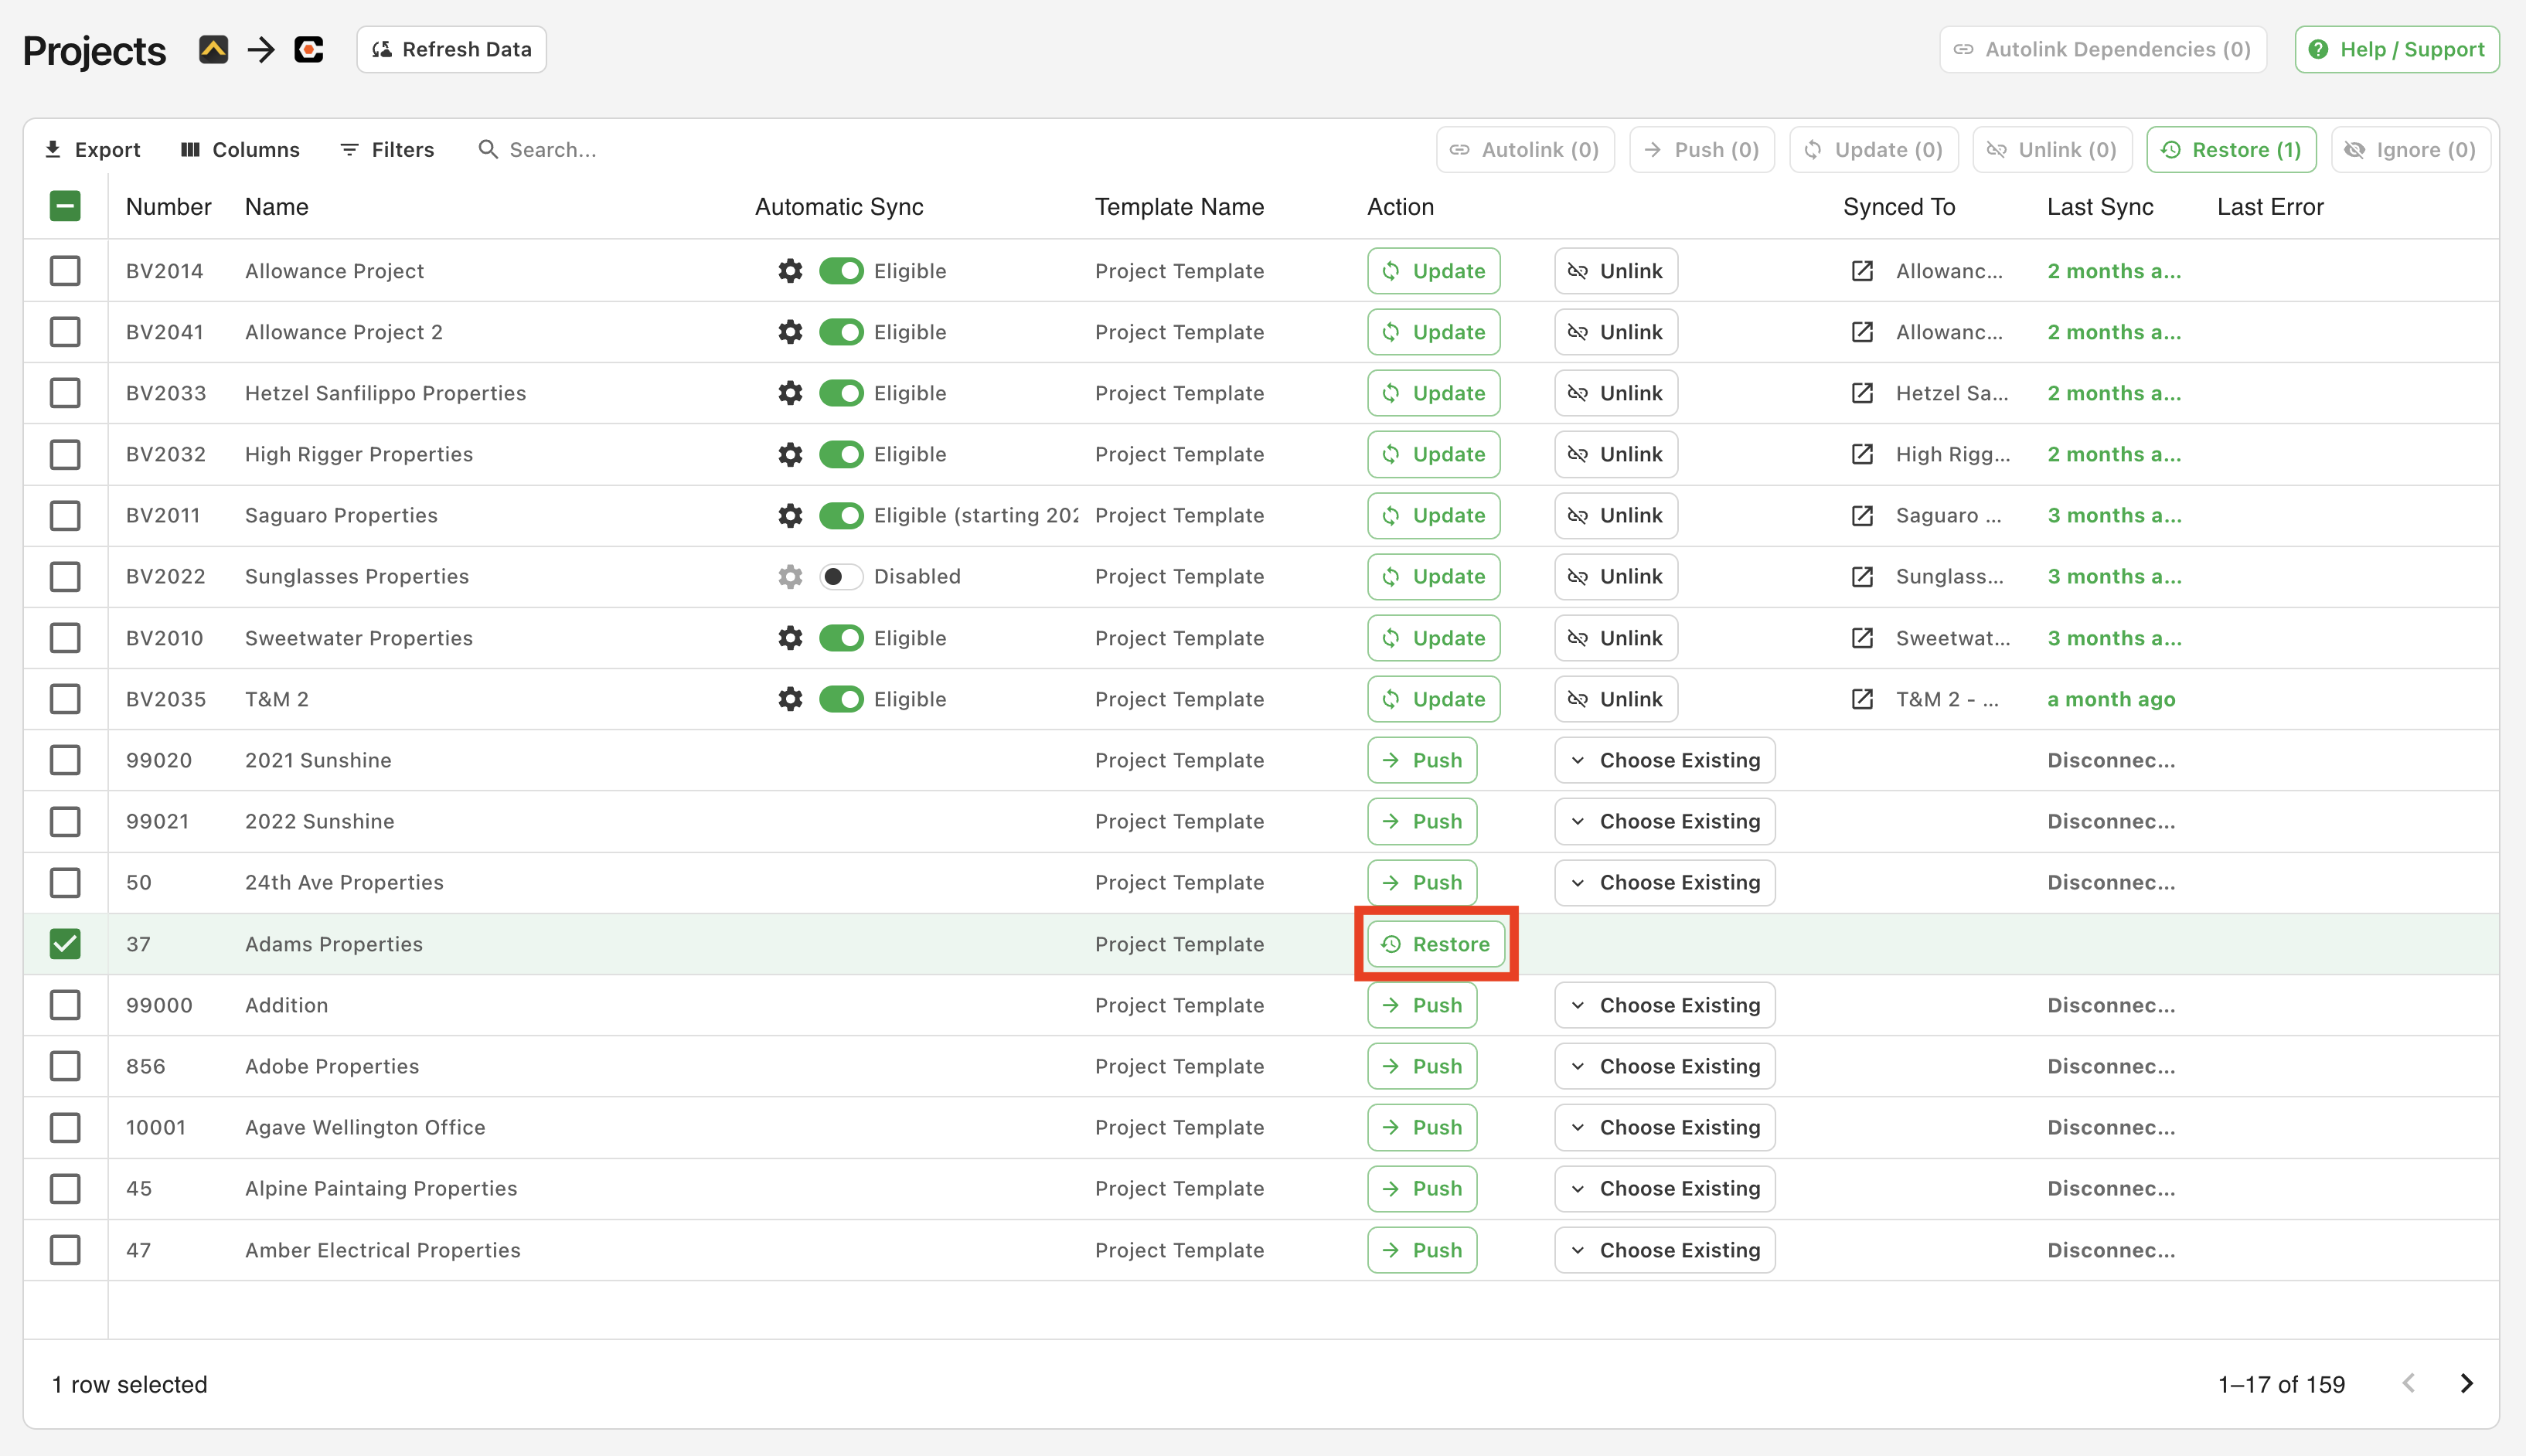The height and width of the screenshot is (1456, 2526).
Task: Toggle automatic sync for Saguaro Properties
Action: click(x=841, y=515)
